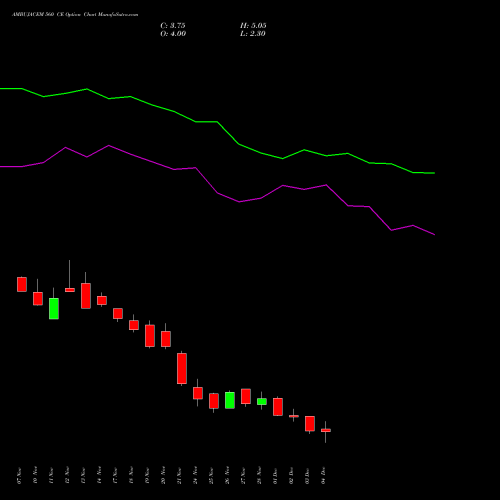Click the green candle above 28 Nov
This screenshot has height=500, width=500.
262,401
